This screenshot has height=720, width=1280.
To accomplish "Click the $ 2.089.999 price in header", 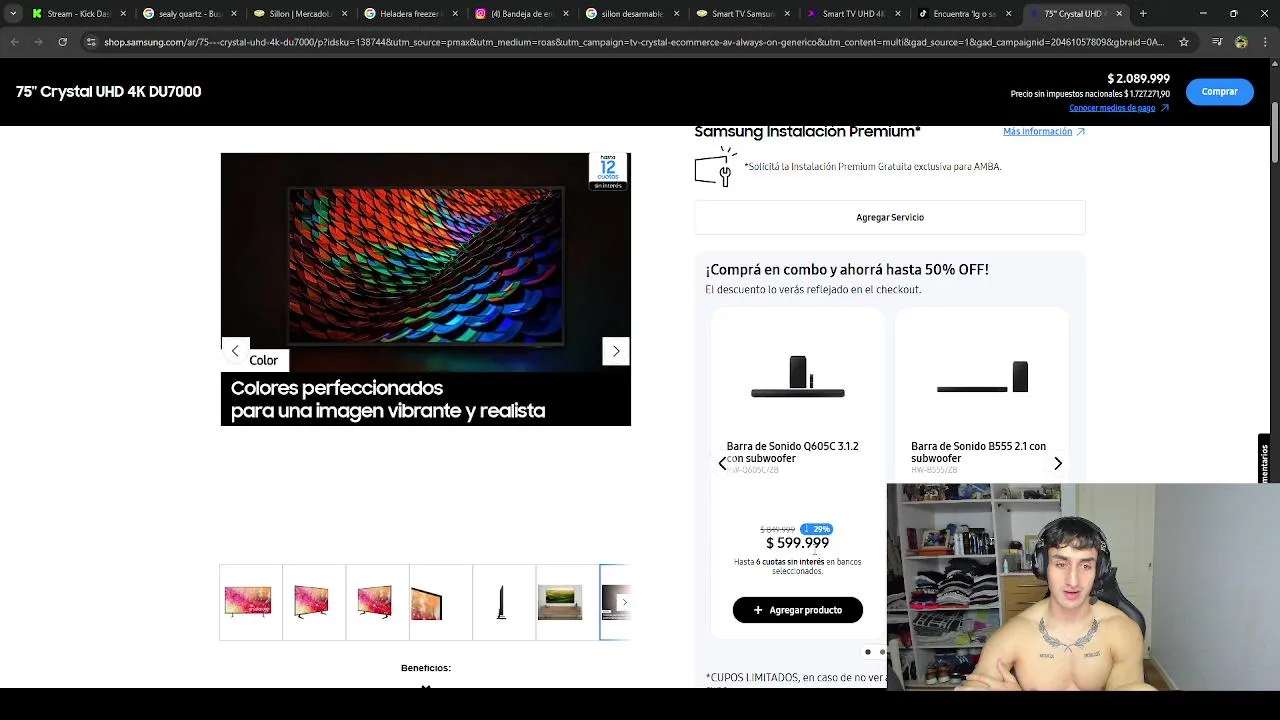I will coord(1138,79).
